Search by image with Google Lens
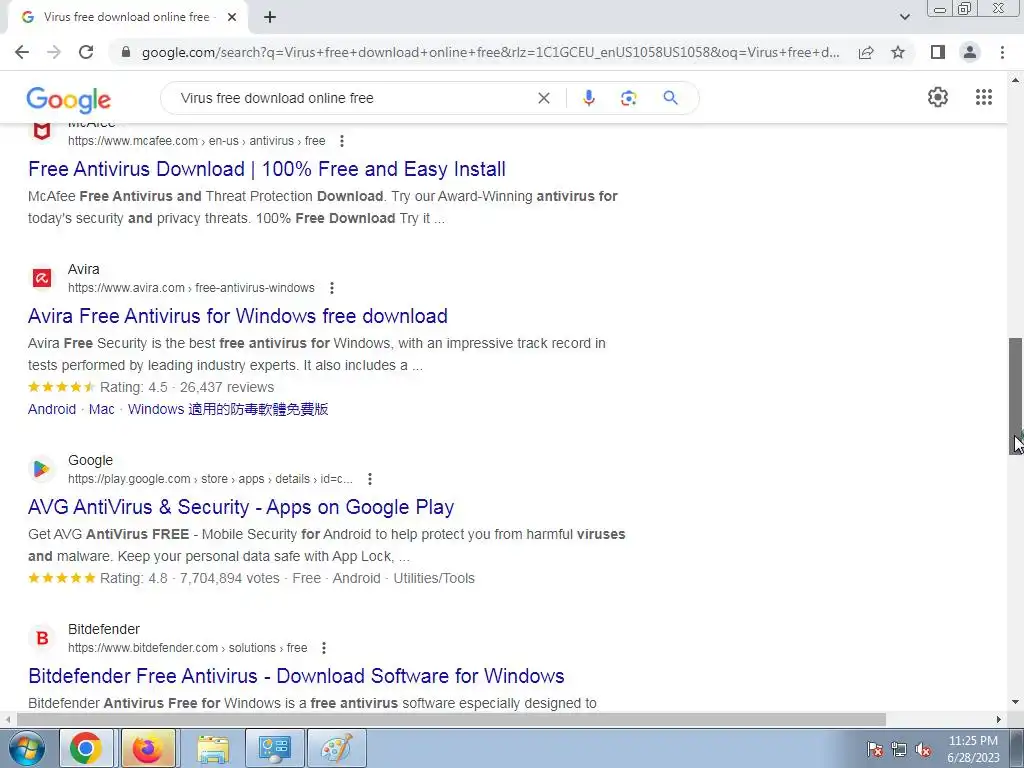Image resolution: width=1024 pixels, height=768 pixels. [x=628, y=98]
